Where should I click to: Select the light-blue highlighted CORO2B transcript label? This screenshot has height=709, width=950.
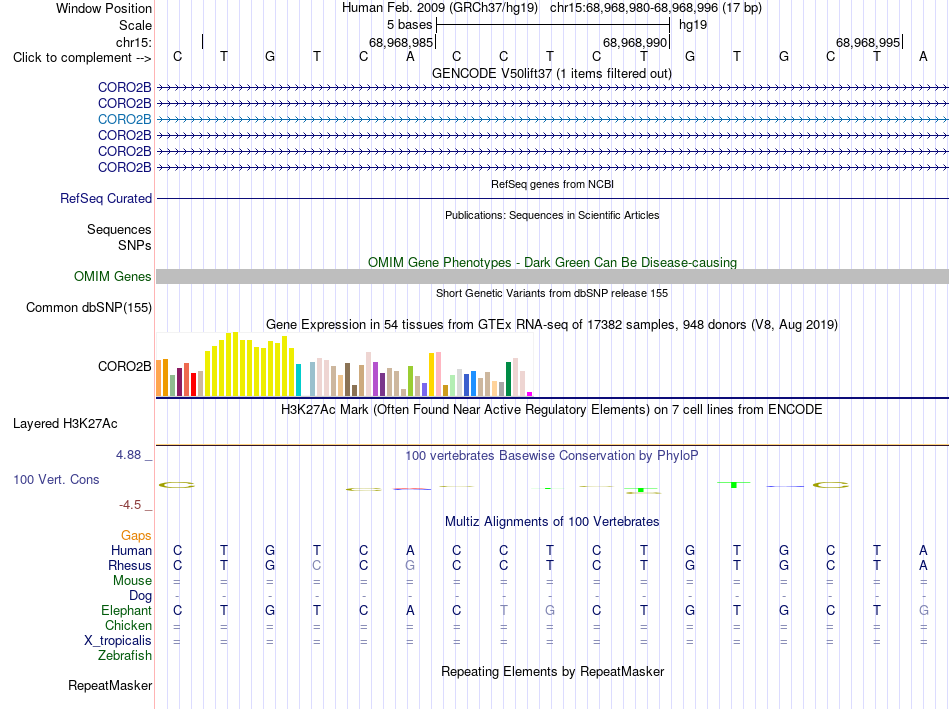pos(125,119)
